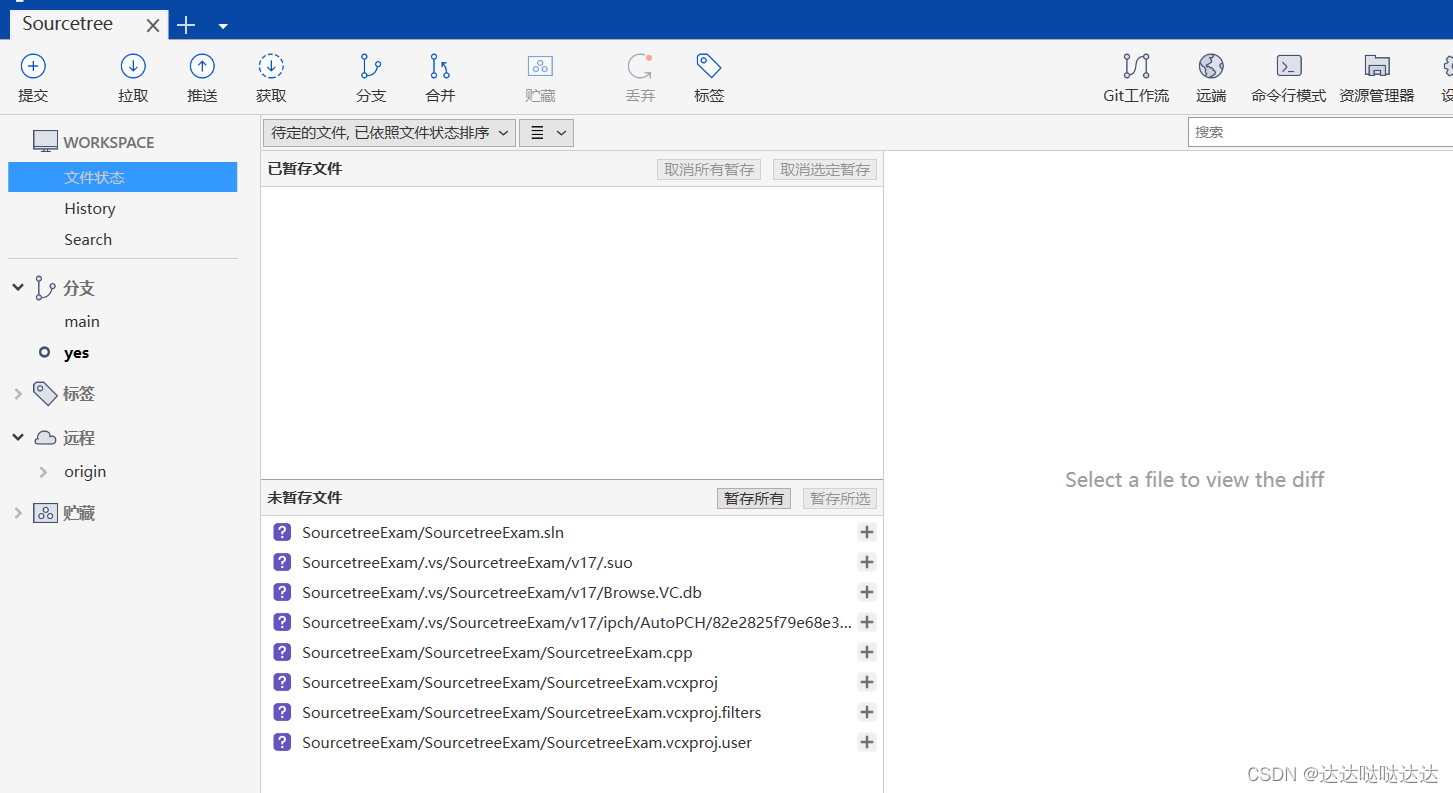Stage the .suo file with its plus icon
Viewport: 1453px width, 793px height.
[x=867, y=563]
